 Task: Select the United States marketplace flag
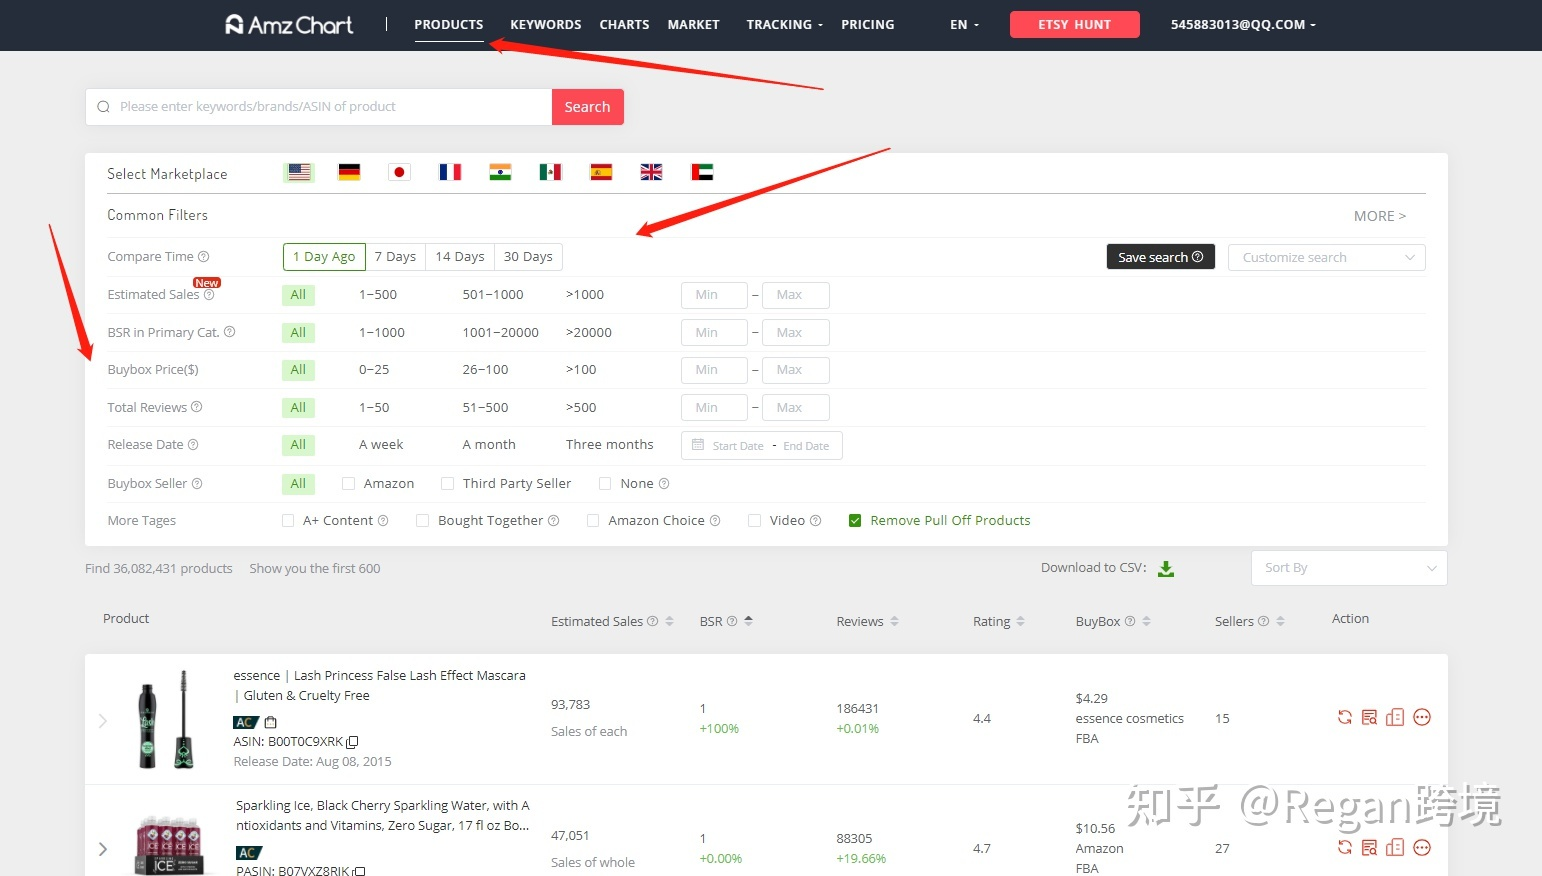pyautogui.click(x=299, y=172)
